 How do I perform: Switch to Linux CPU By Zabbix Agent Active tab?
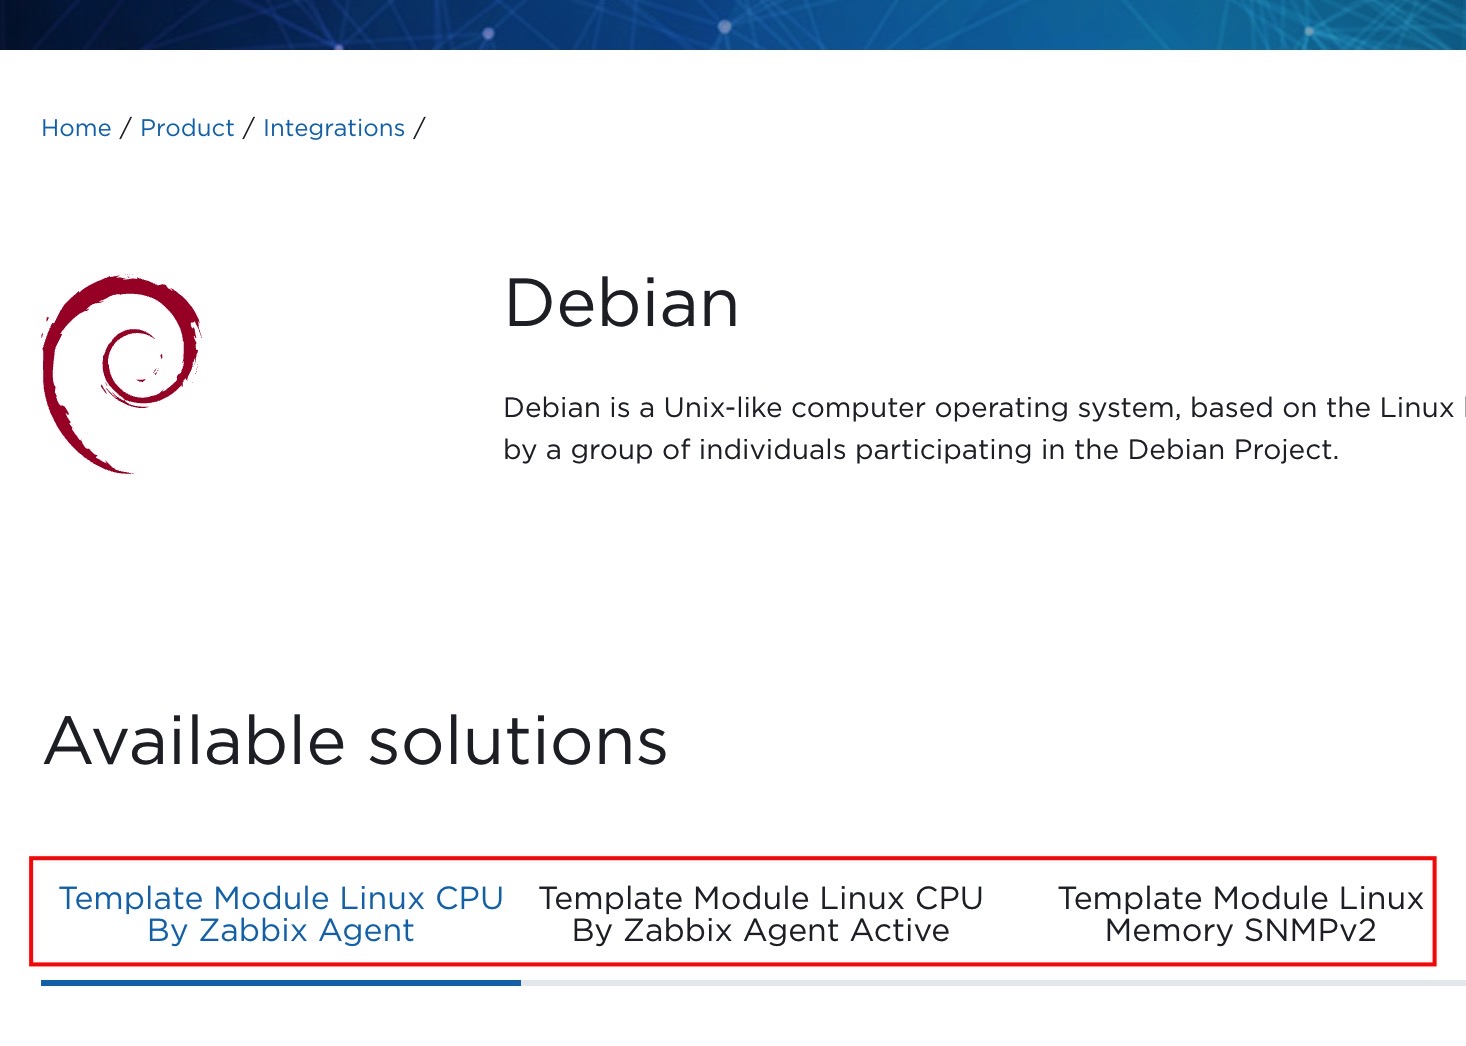coord(761,914)
